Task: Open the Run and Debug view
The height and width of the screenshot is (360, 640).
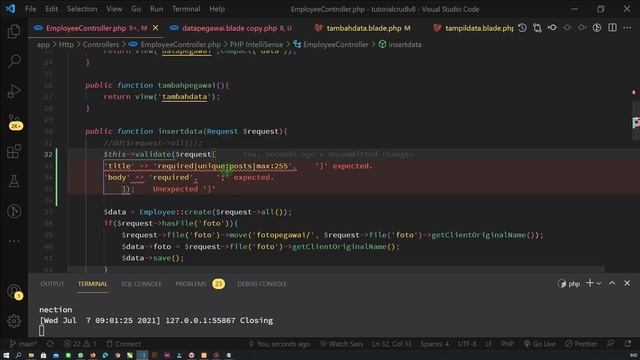Action: click(14, 91)
